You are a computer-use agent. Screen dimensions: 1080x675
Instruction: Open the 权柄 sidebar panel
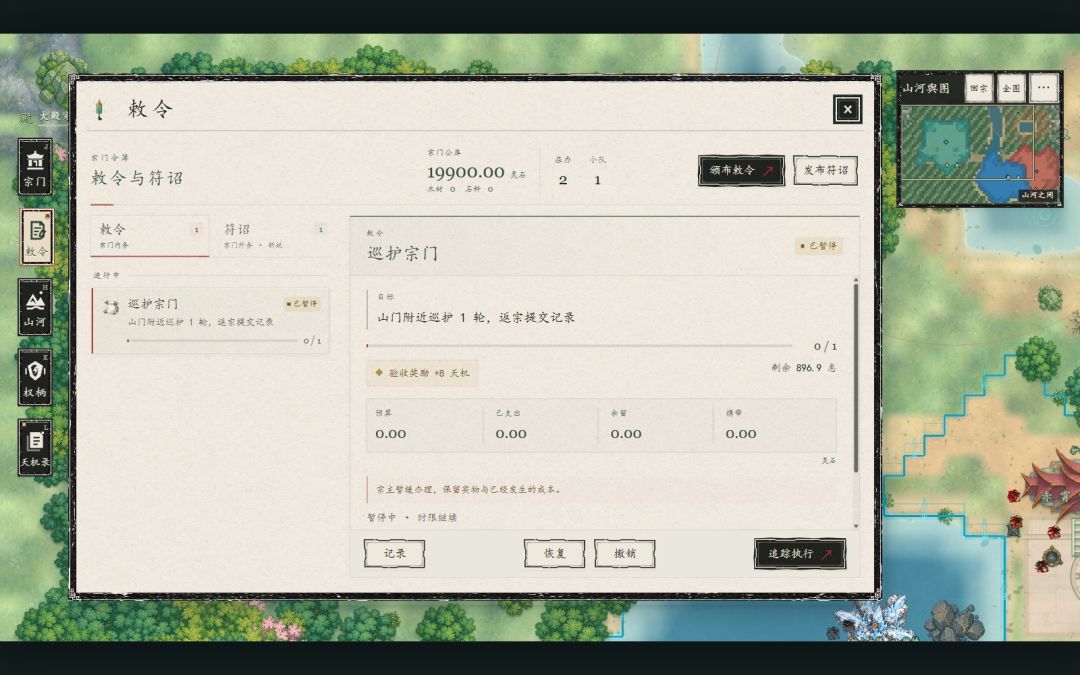pyautogui.click(x=34, y=377)
